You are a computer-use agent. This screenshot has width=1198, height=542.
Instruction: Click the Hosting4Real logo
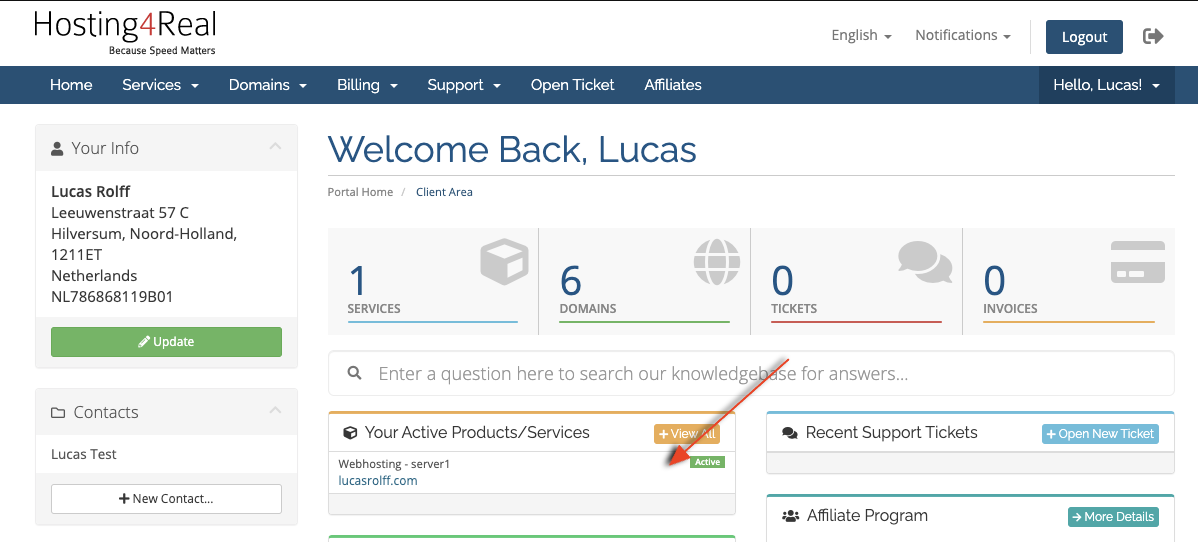coord(125,32)
